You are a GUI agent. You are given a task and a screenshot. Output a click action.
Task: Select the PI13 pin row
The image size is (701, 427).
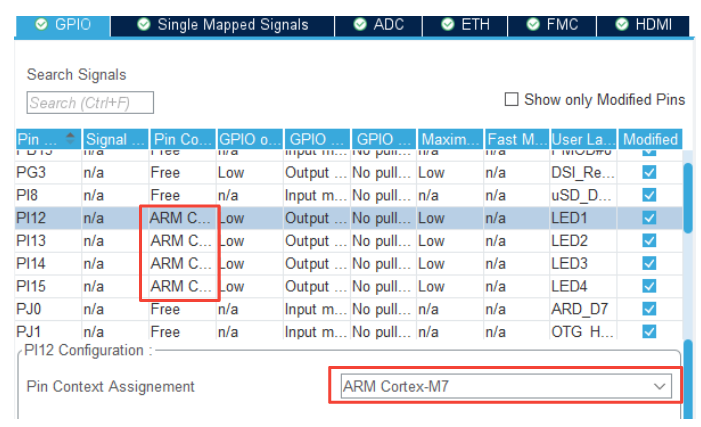click(x=32, y=241)
